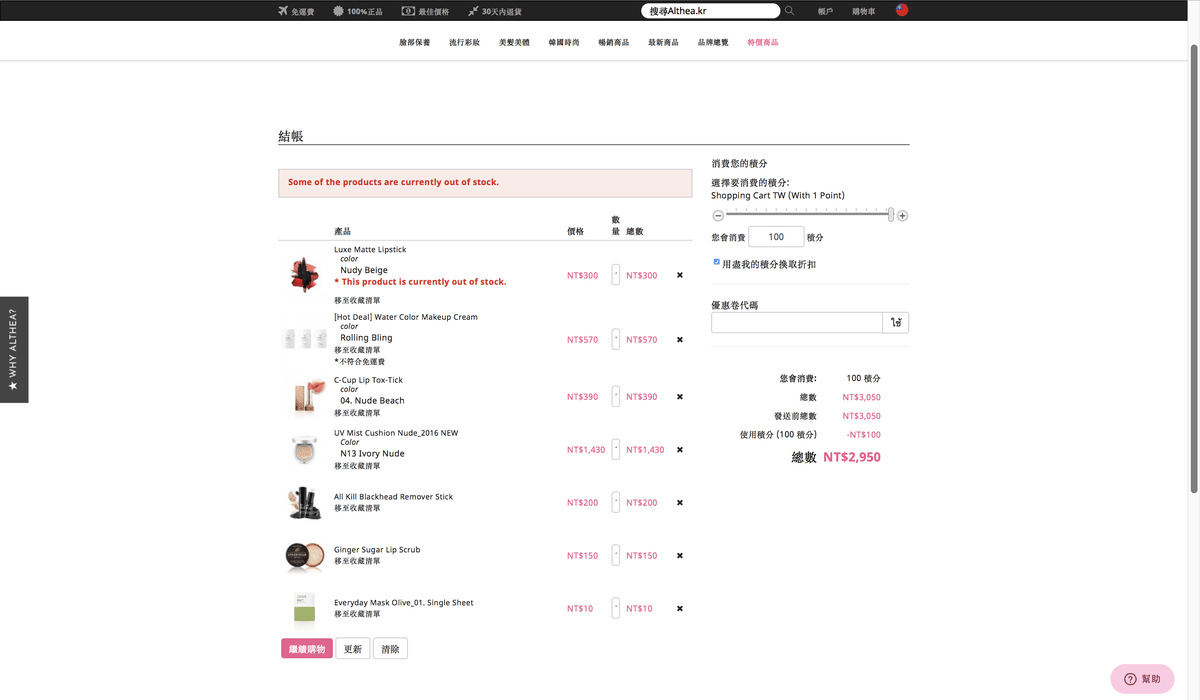Screen dimensions: 1200x700
Task: Remove Everyday Mask Olive sheet item
Action: click(x=680, y=609)
